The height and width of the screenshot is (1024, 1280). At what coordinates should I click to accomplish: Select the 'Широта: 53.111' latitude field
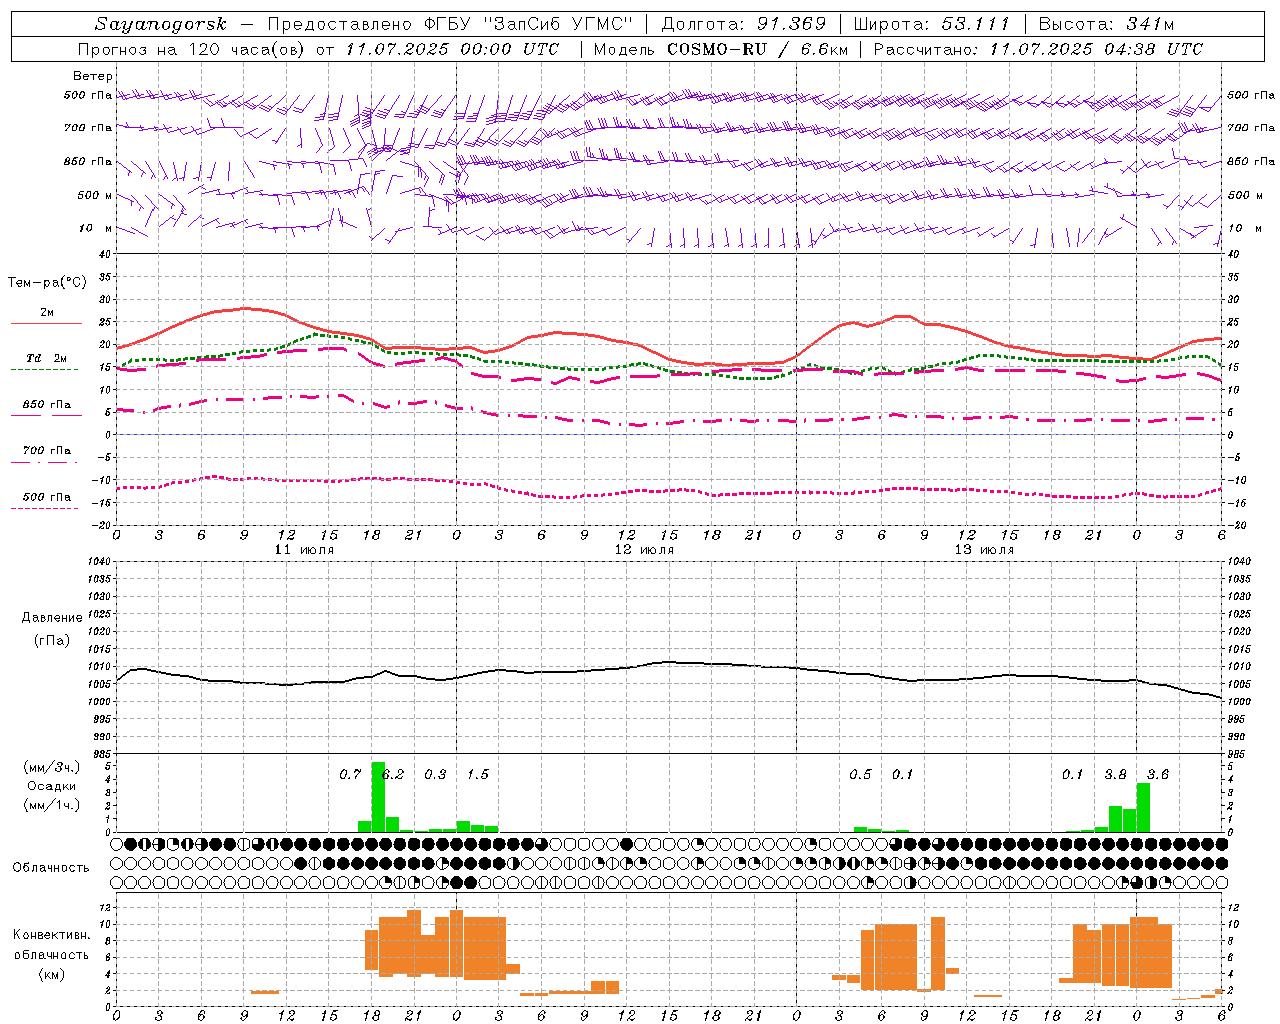pos(932,24)
